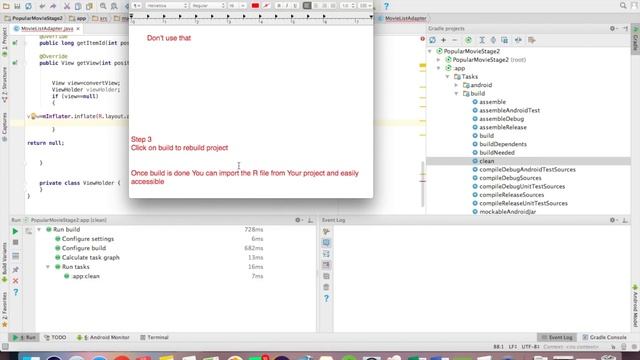Toggle bold in the text editor toolbar
The width and height of the screenshot is (640, 360).
[279, 6]
